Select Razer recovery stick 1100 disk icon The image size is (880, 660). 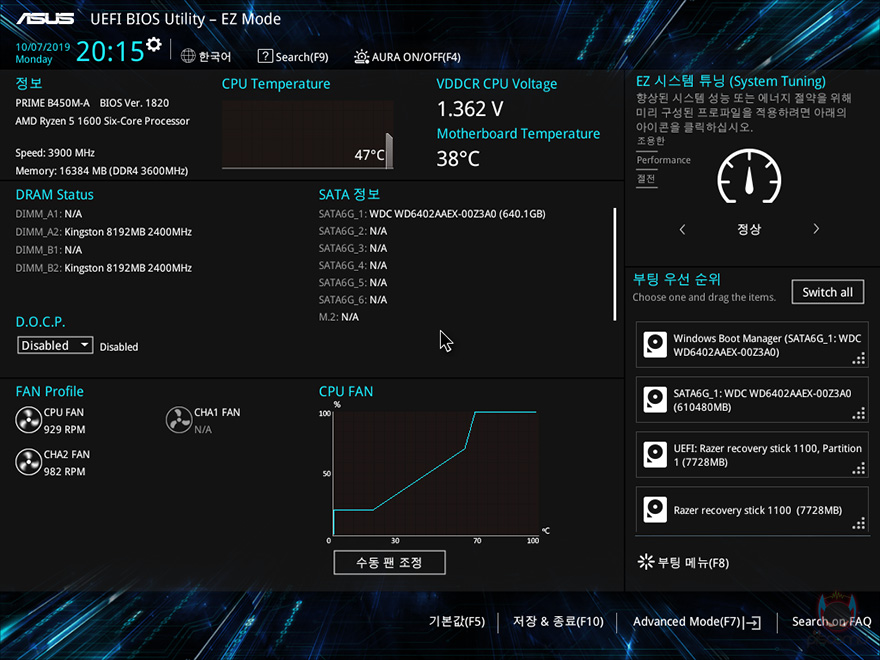(x=655, y=510)
